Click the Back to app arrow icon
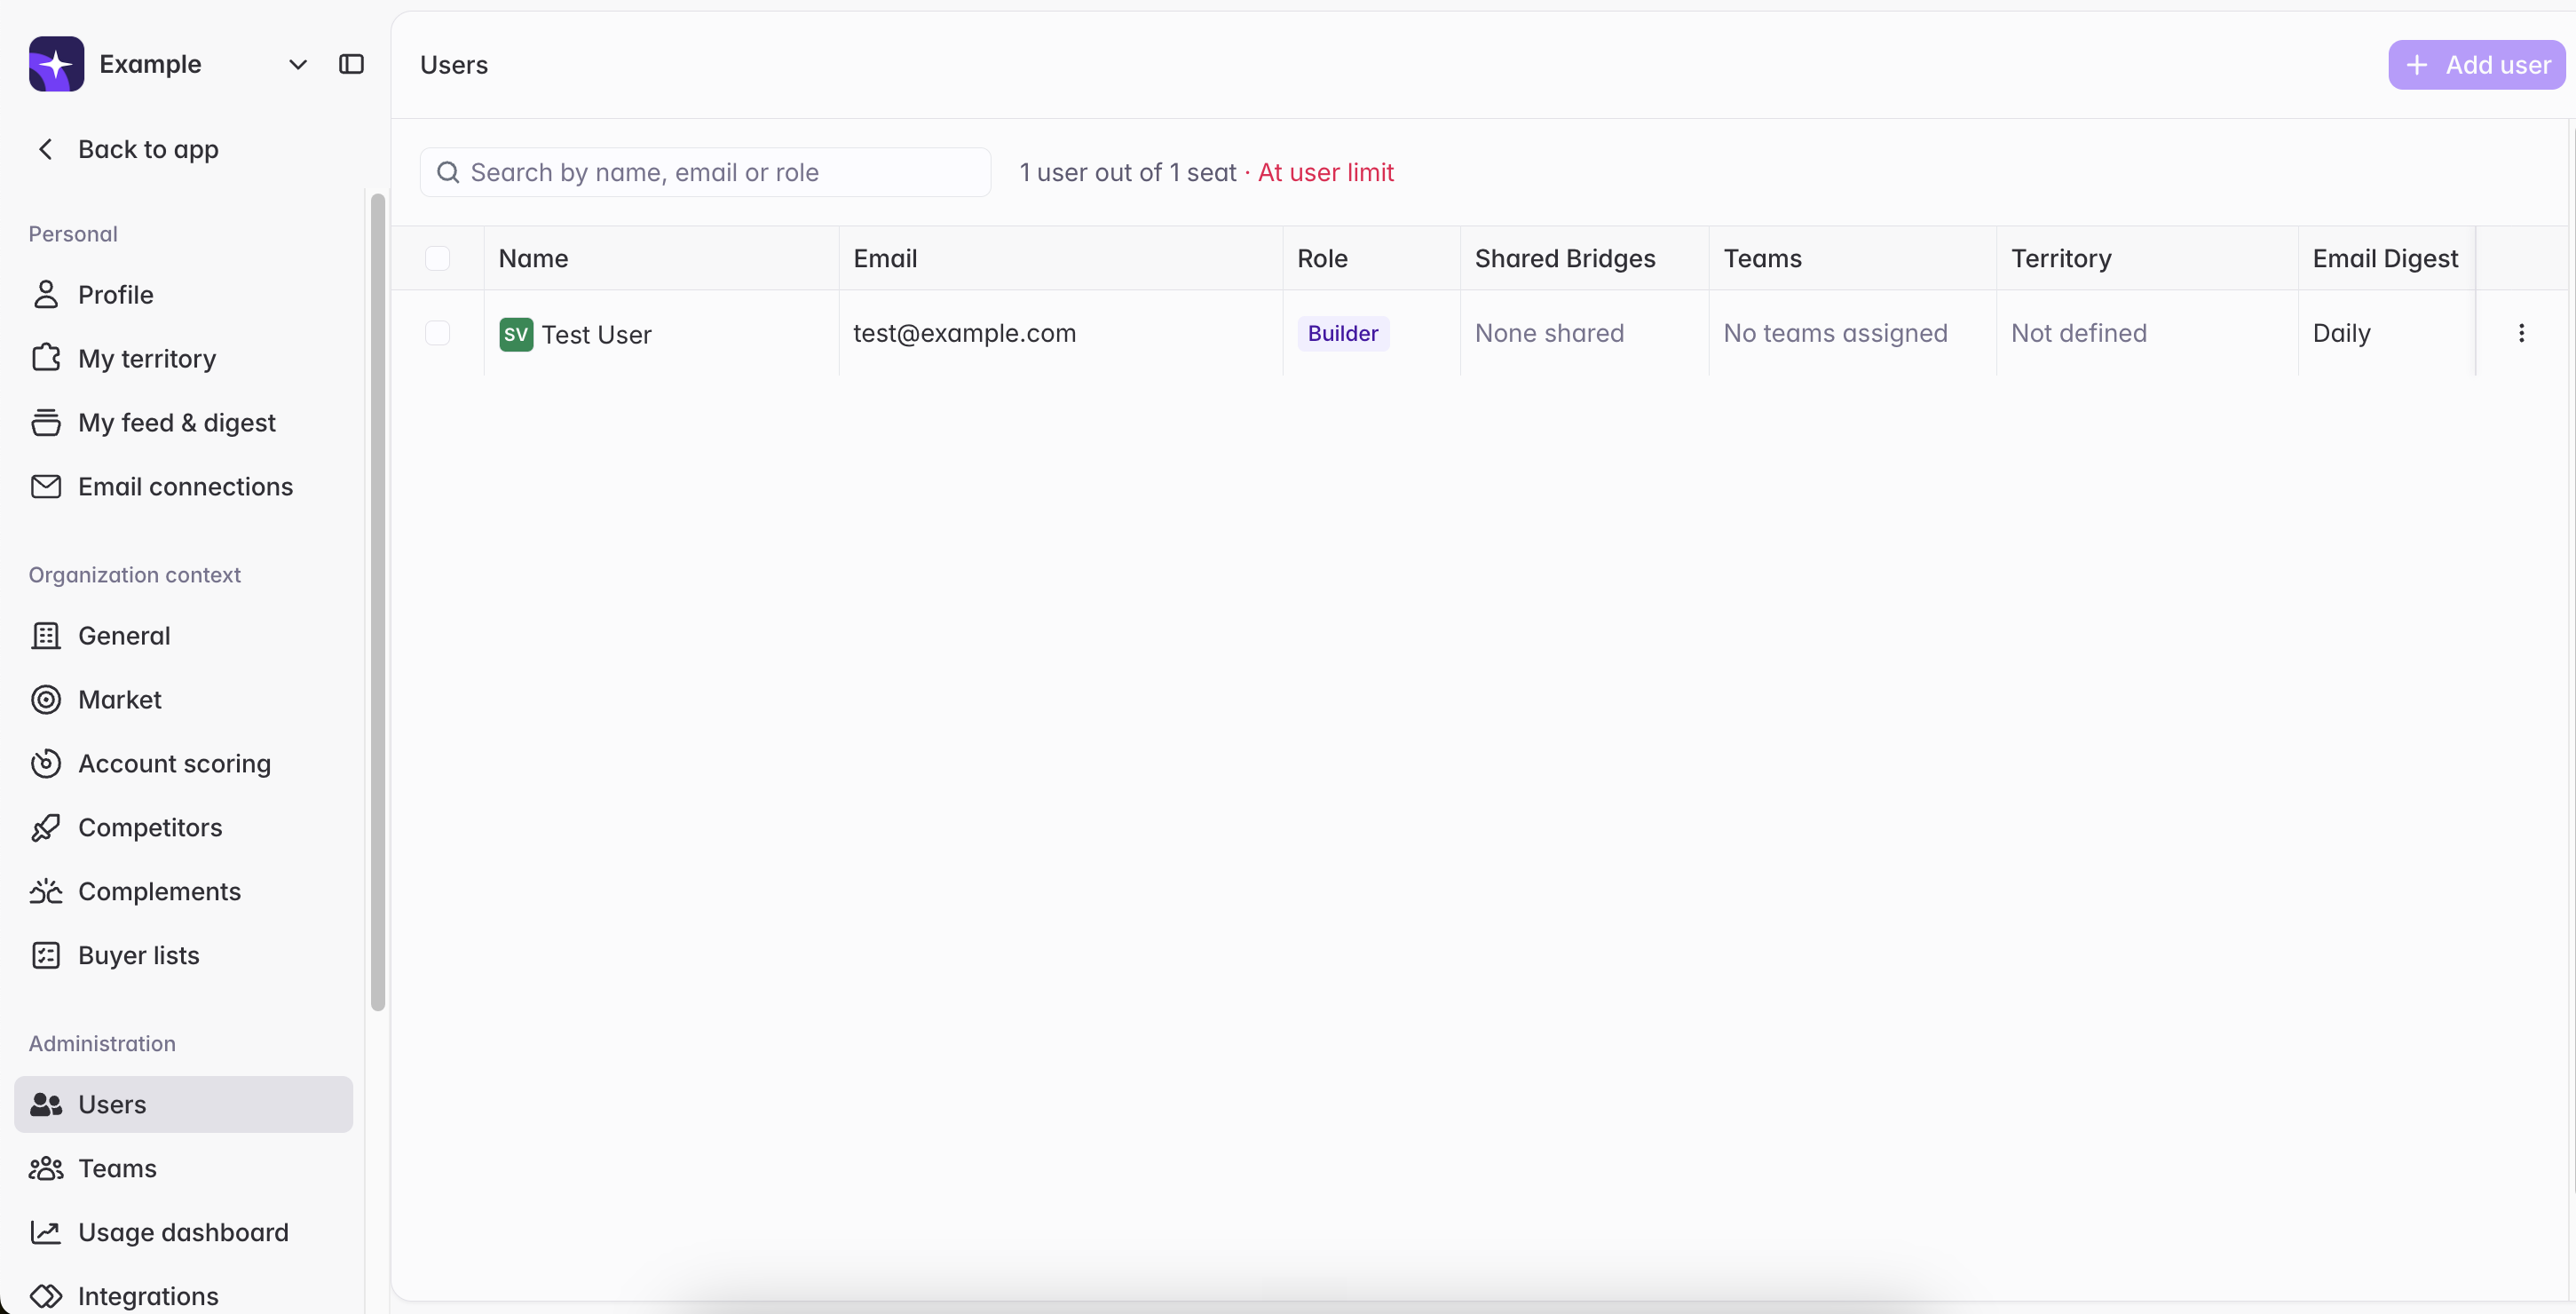Screen dimensions: 2576x1314 click(45, 149)
